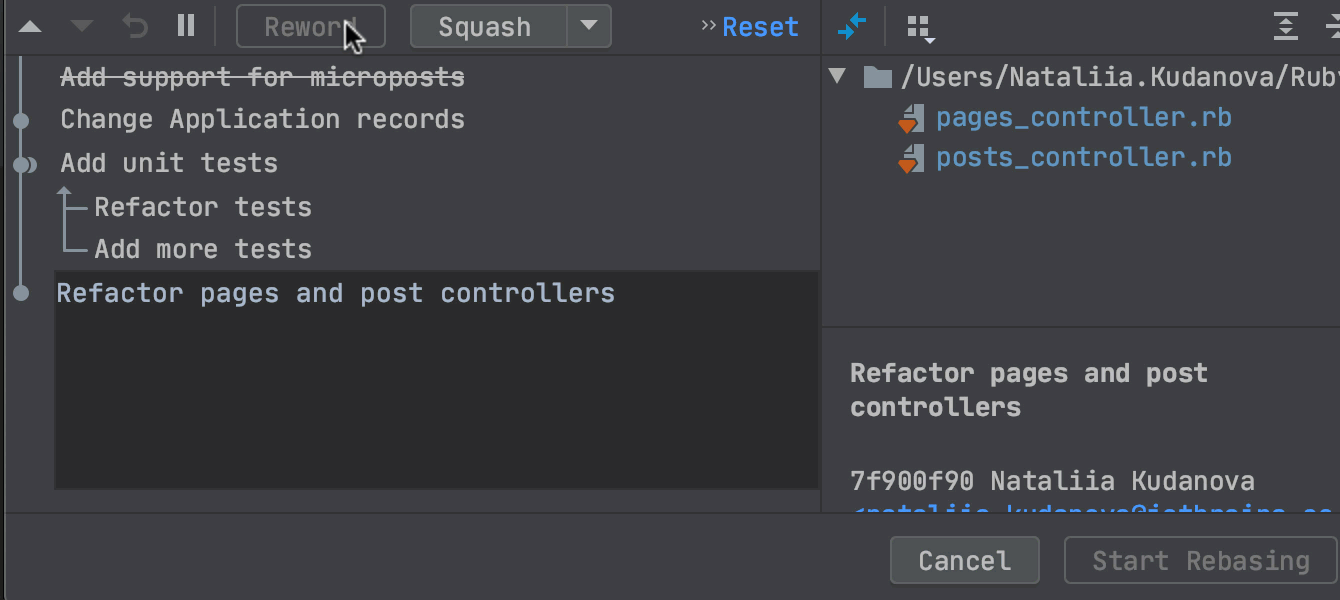Click the blue diff arrows icon
This screenshot has width=1340, height=600.
[852, 27]
